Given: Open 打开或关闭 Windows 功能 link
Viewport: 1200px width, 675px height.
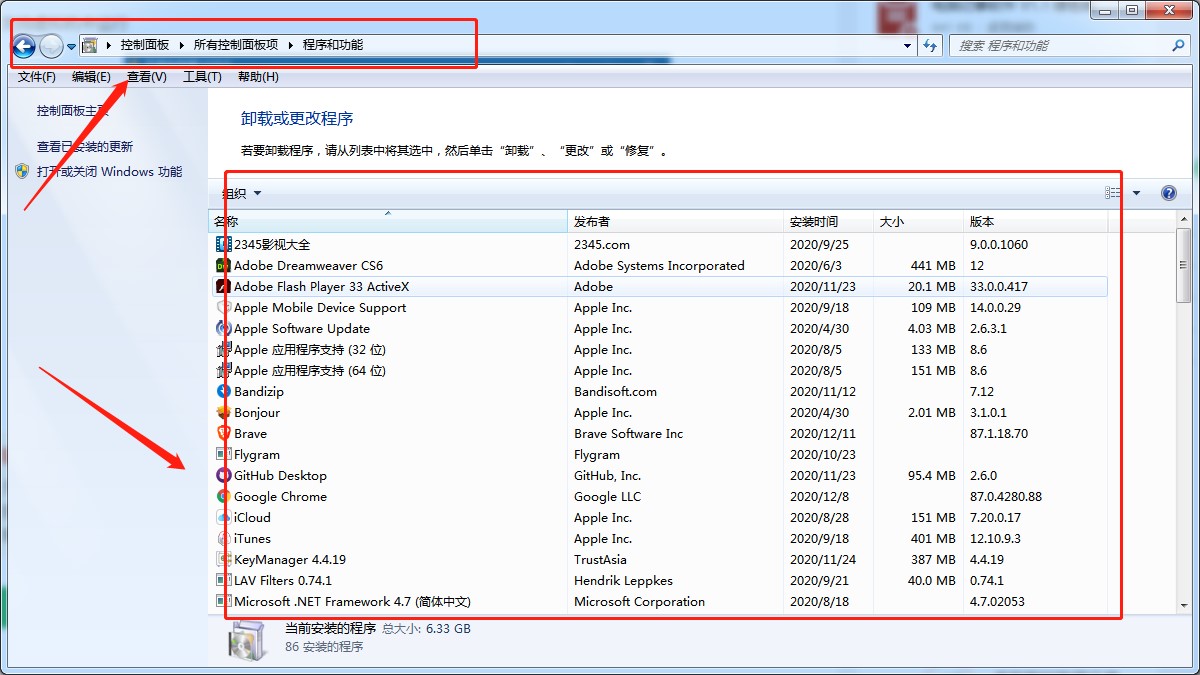Looking at the screenshot, I should [x=109, y=171].
